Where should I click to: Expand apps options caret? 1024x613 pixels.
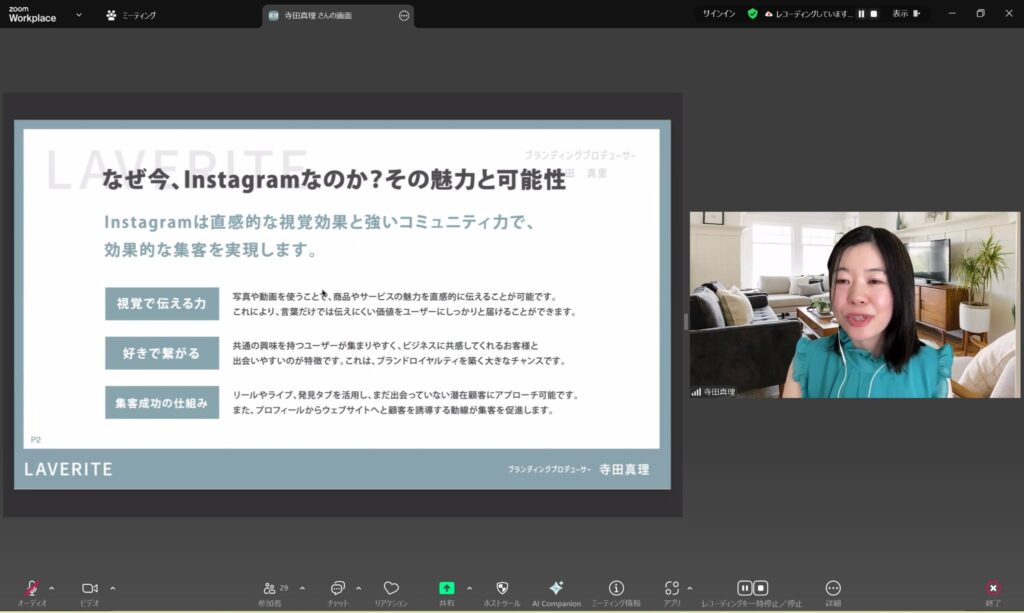[690, 588]
